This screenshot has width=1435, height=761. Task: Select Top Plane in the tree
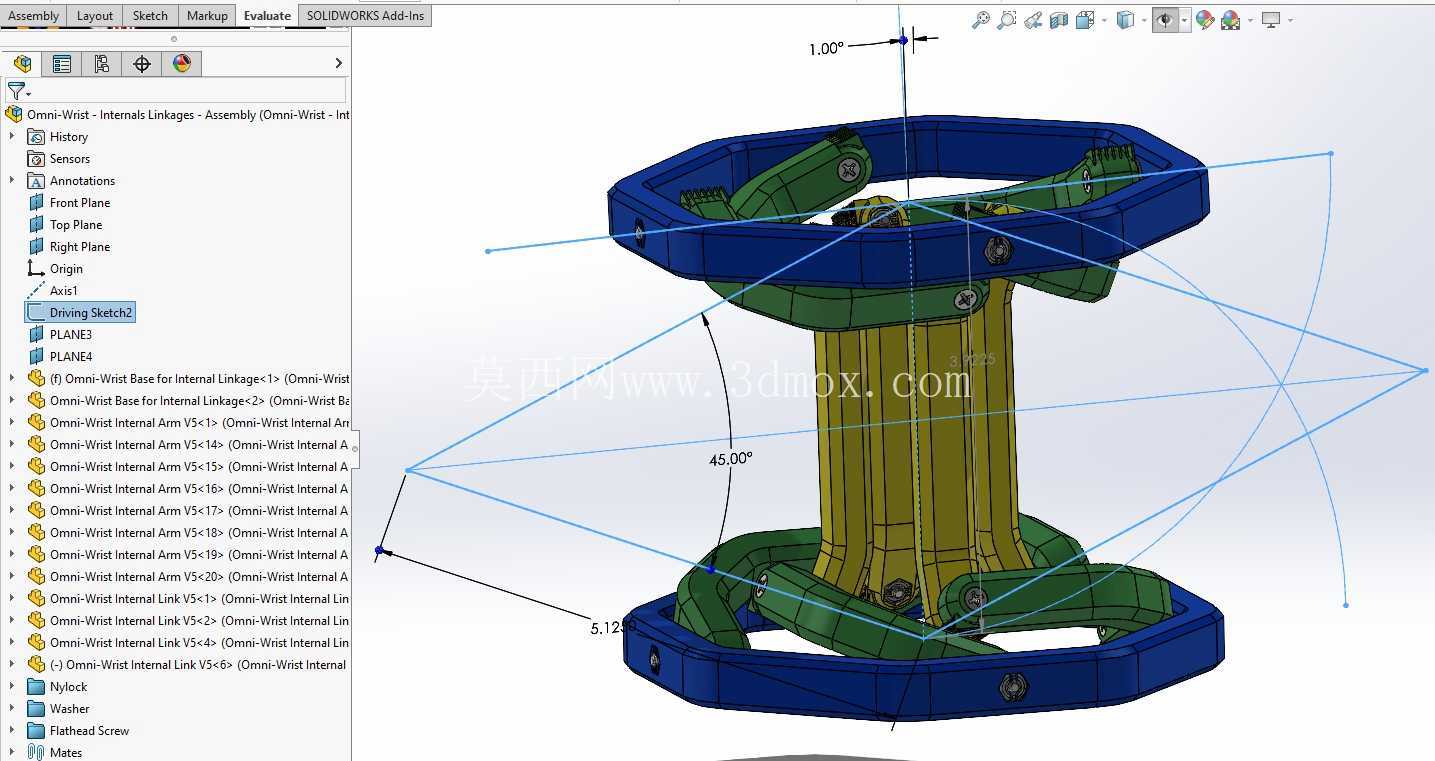coord(76,225)
